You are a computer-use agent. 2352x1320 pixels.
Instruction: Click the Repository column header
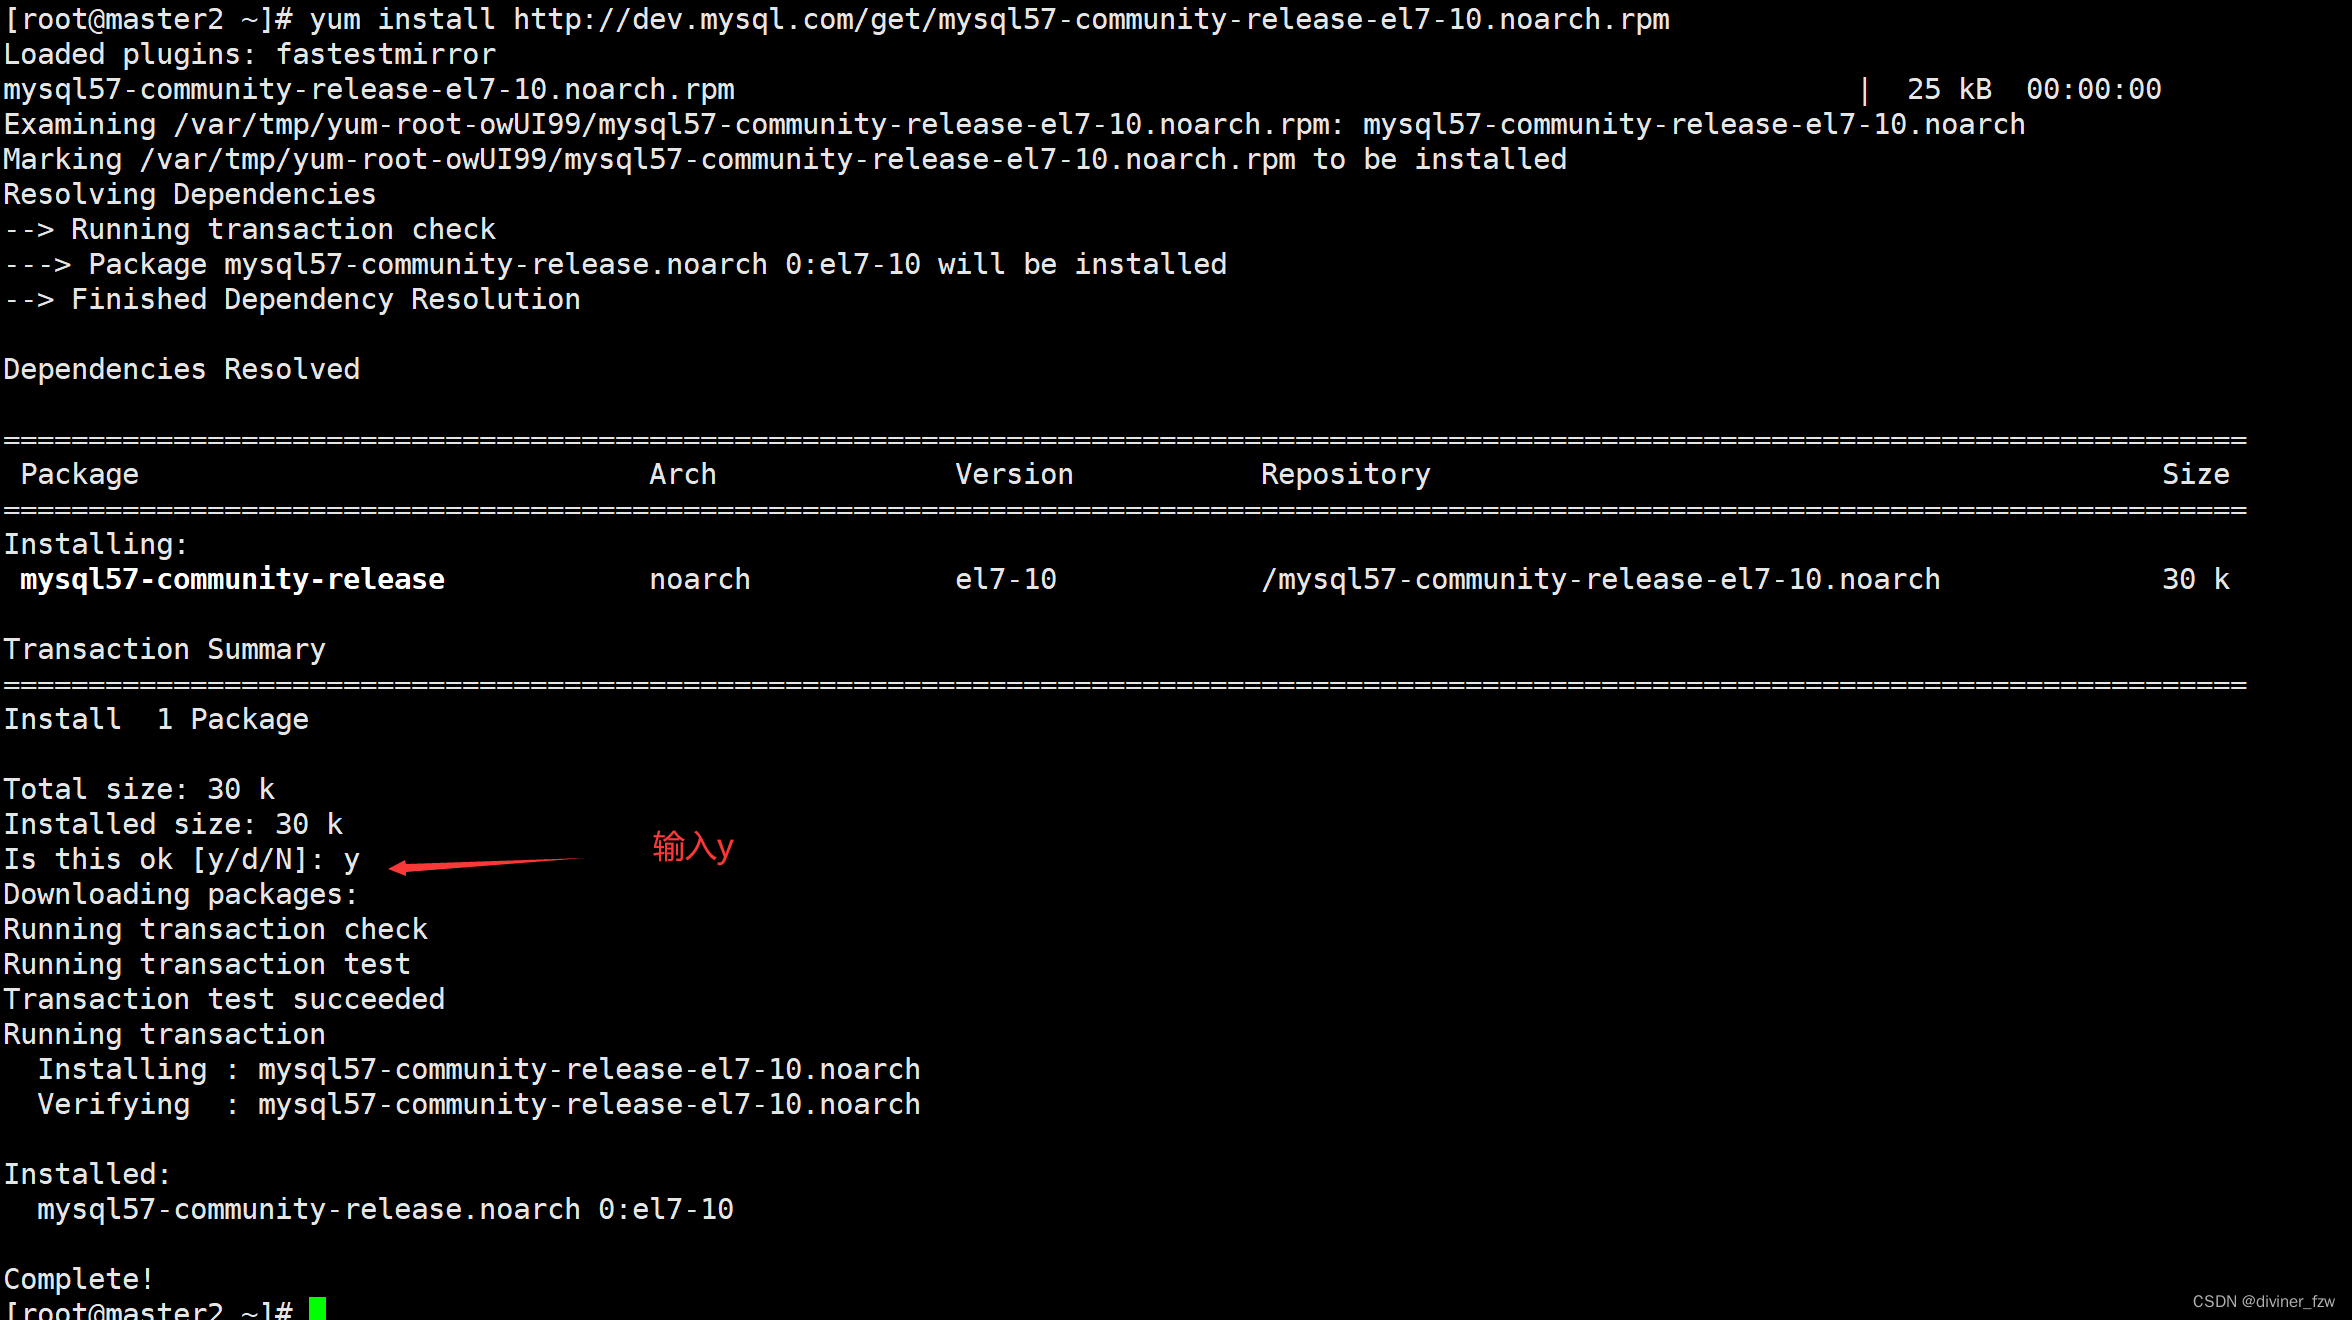[1345, 473]
